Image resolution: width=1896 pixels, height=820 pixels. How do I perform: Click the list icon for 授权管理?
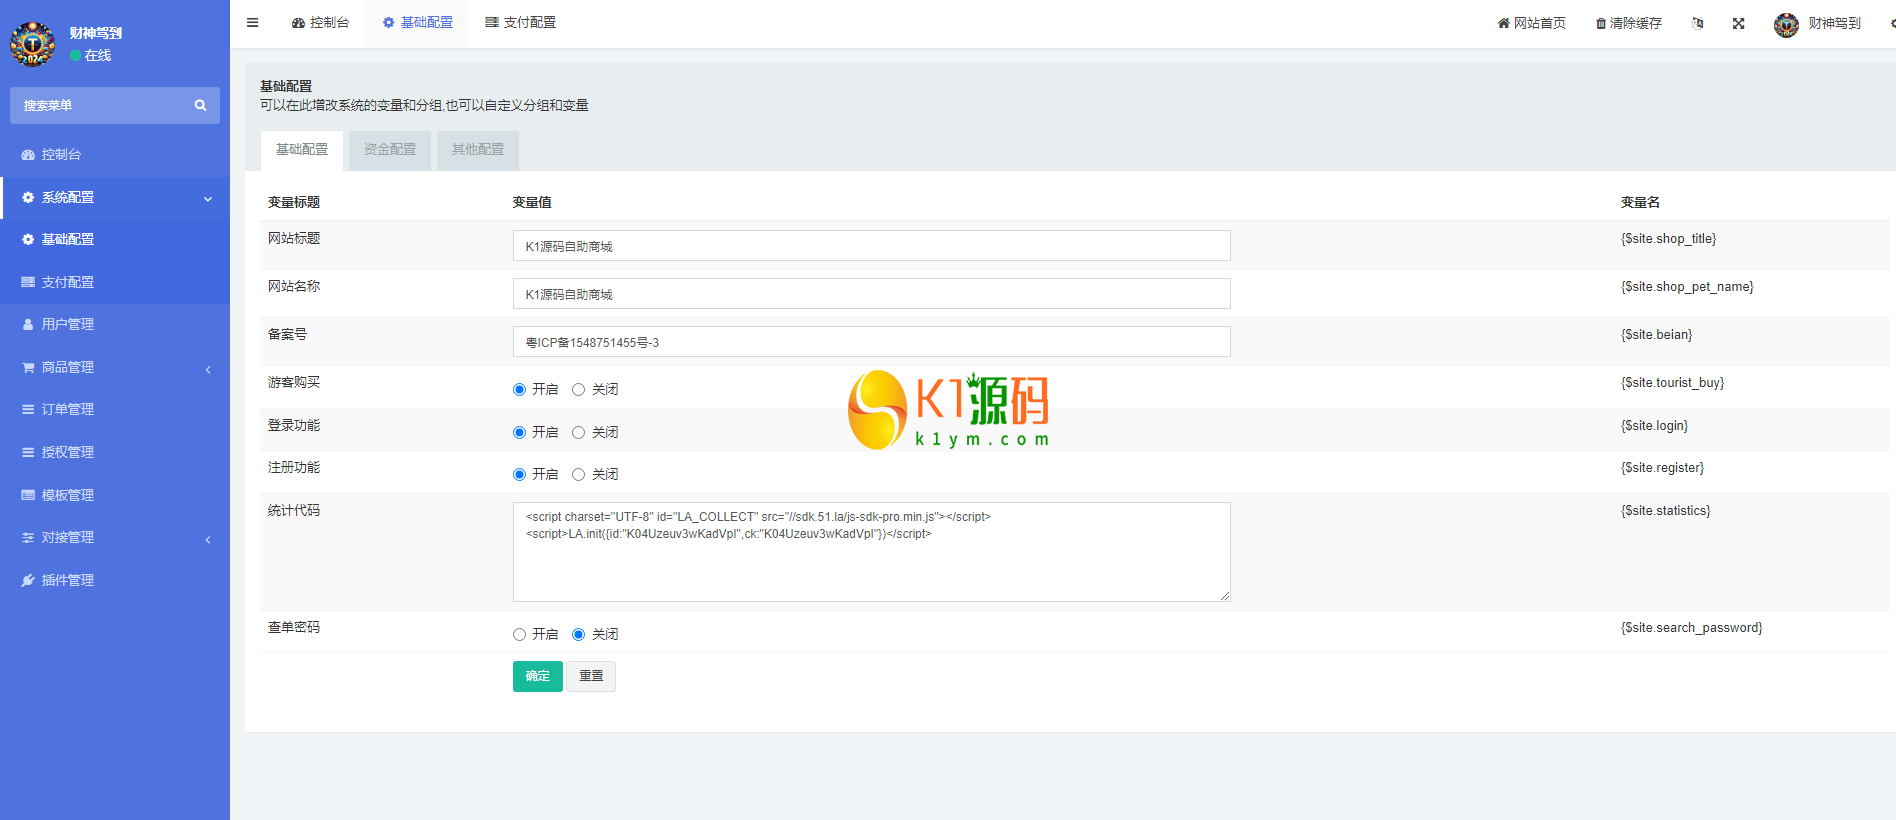click(28, 452)
